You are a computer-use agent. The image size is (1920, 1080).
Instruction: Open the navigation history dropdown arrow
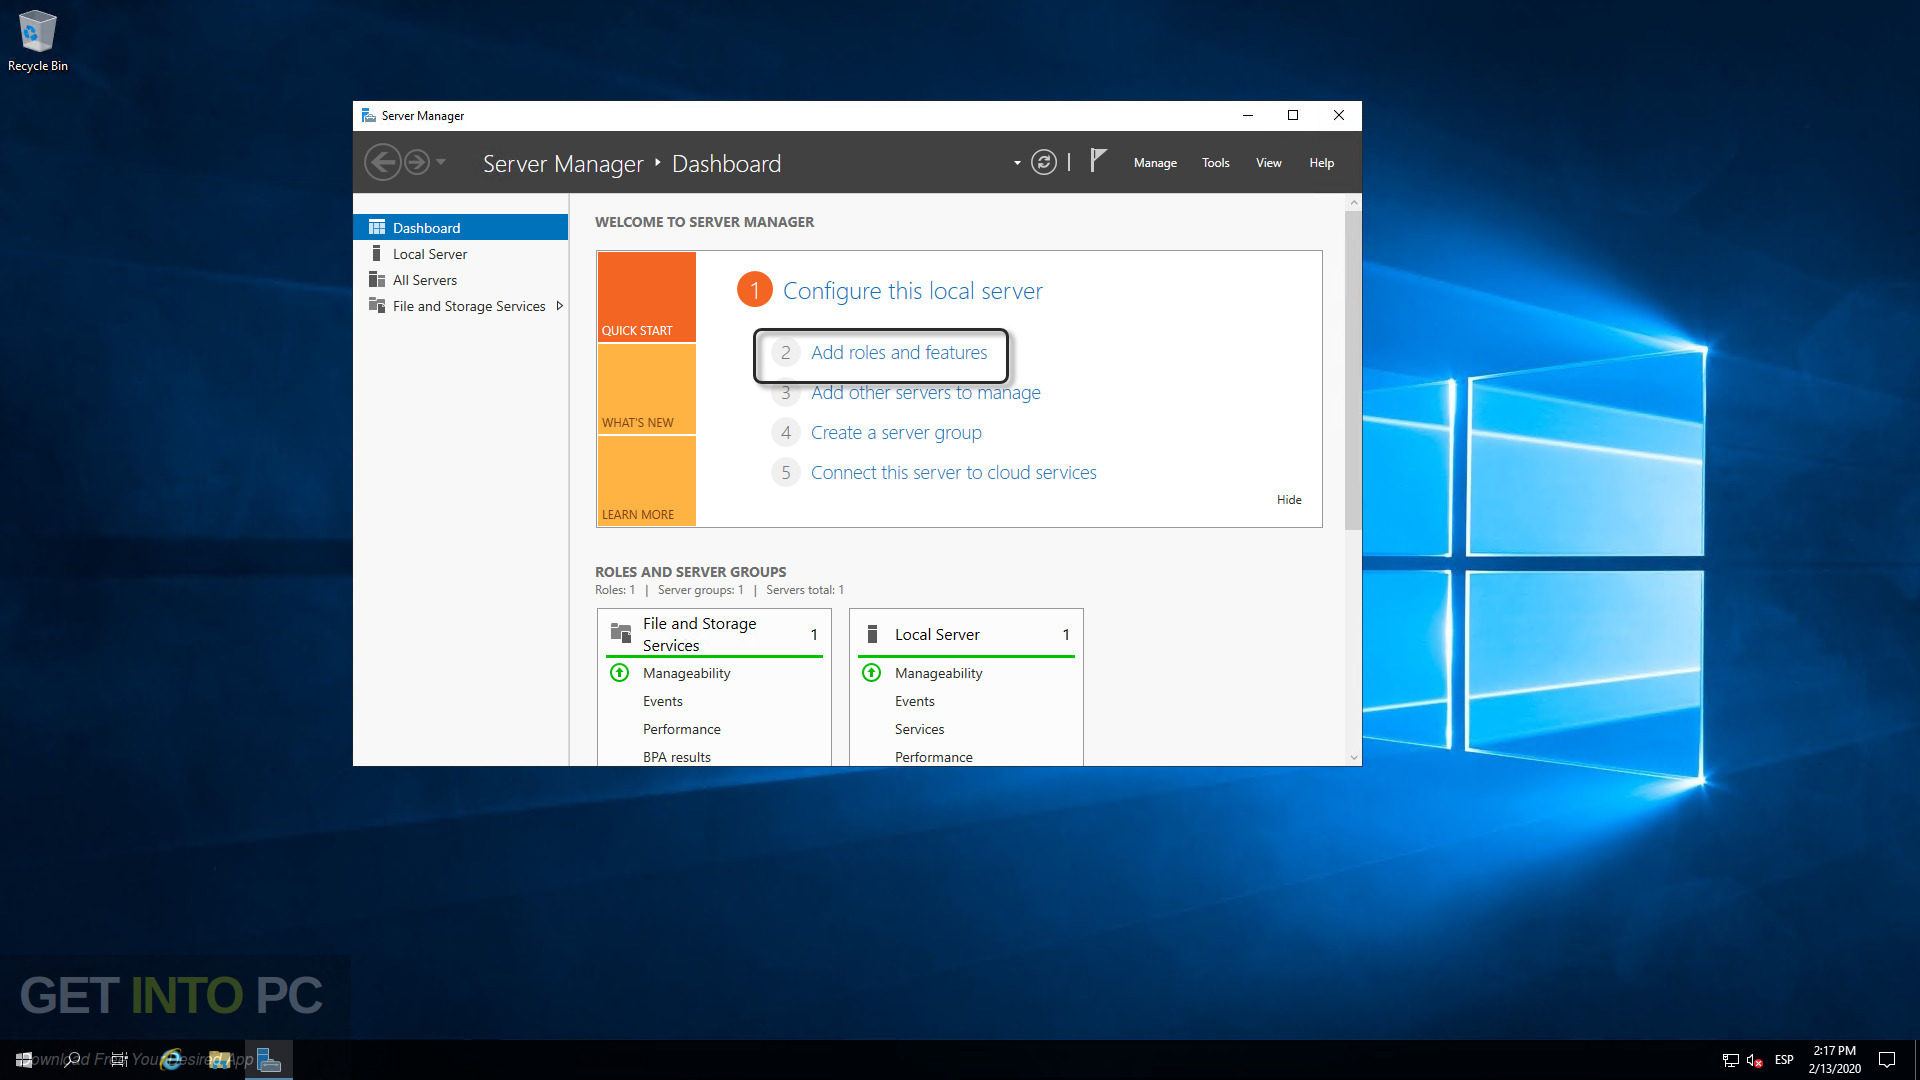(441, 162)
